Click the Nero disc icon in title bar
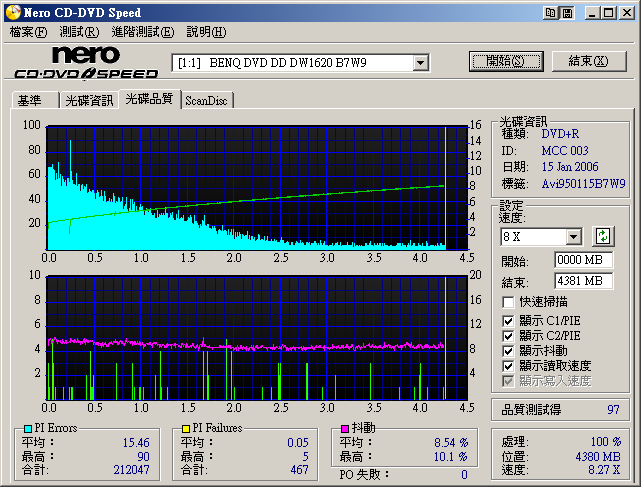Viewport: 641px width, 487px height. (13, 13)
